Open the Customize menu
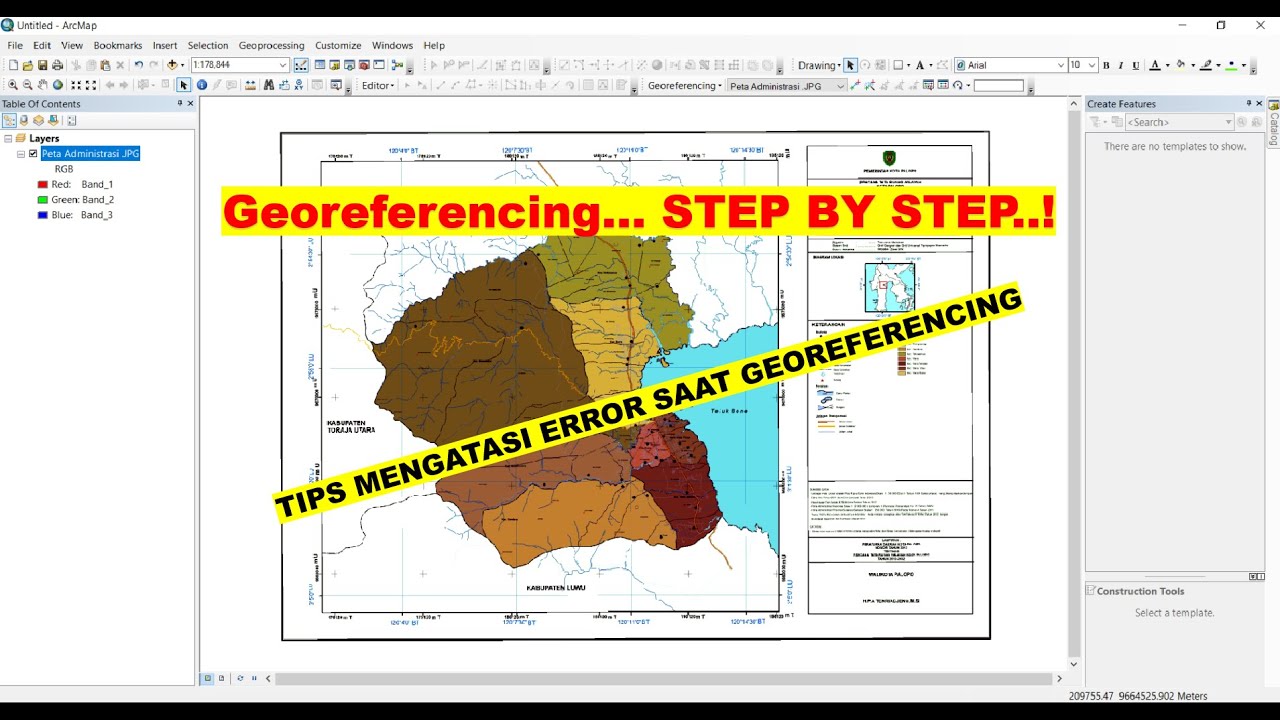 338,45
